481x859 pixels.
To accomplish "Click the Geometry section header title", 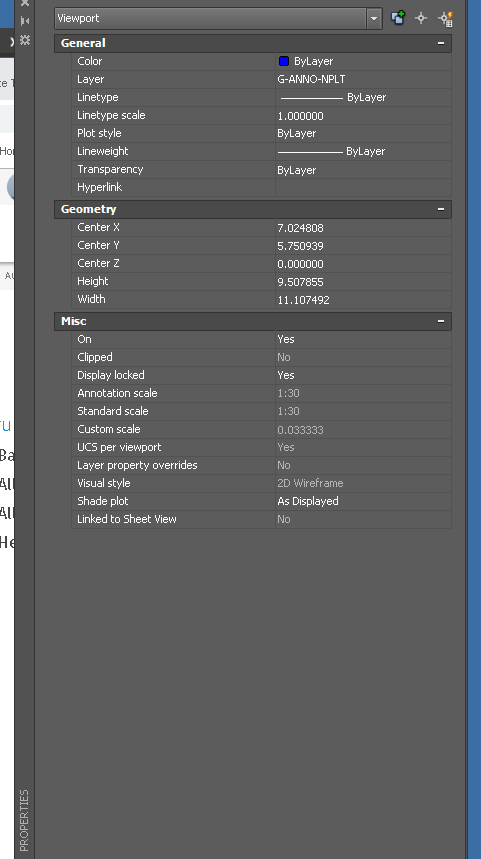I will (88, 209).
